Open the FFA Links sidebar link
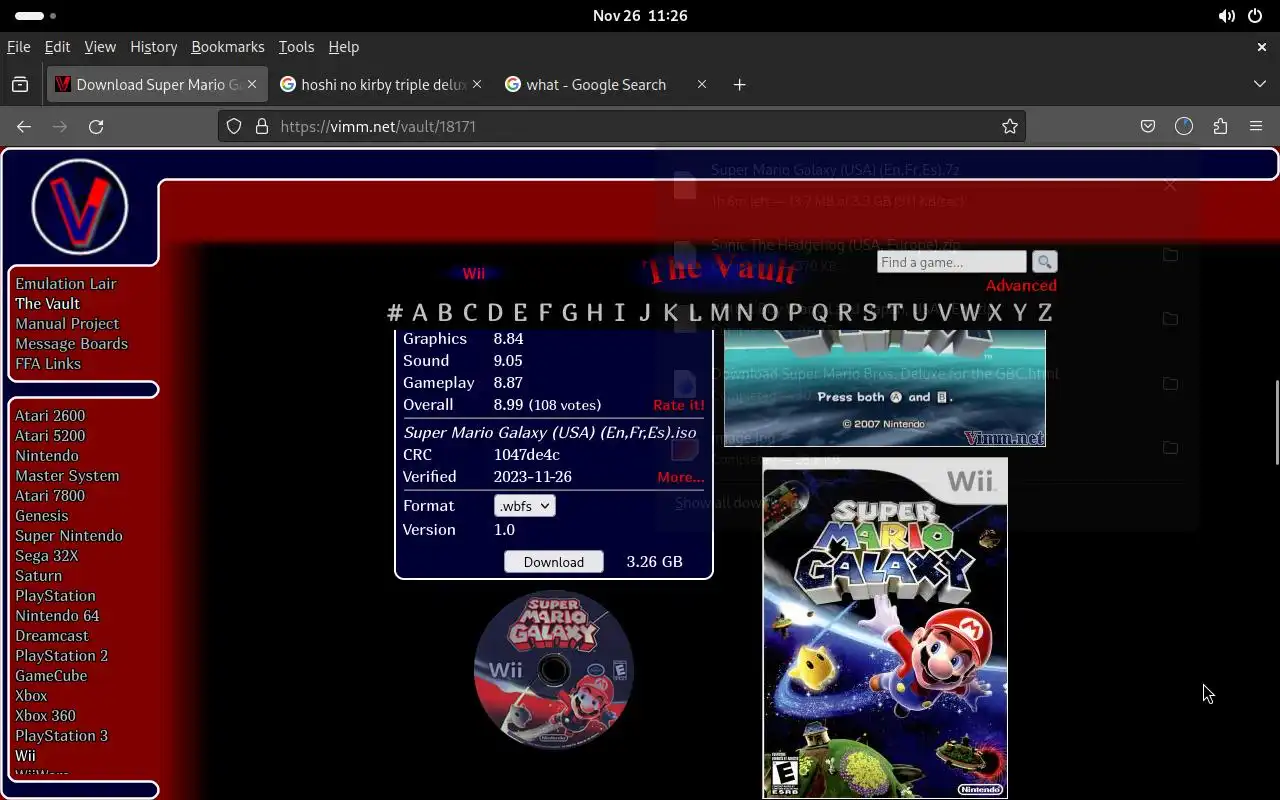 point(48,364)
